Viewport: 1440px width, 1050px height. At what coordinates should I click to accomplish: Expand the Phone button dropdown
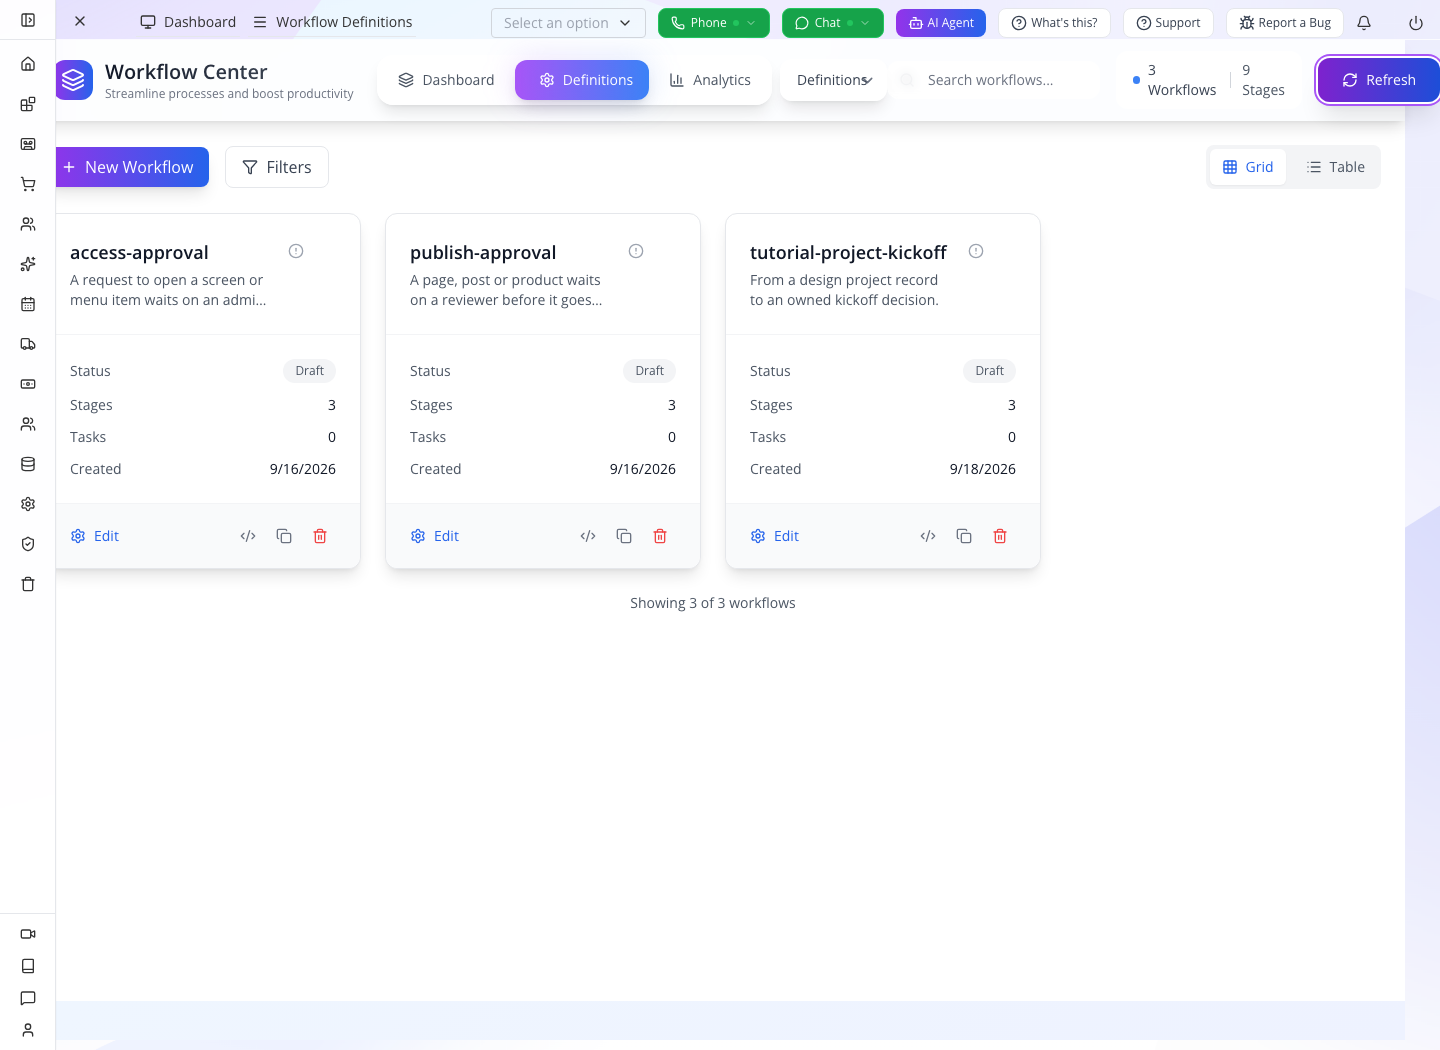751,23
